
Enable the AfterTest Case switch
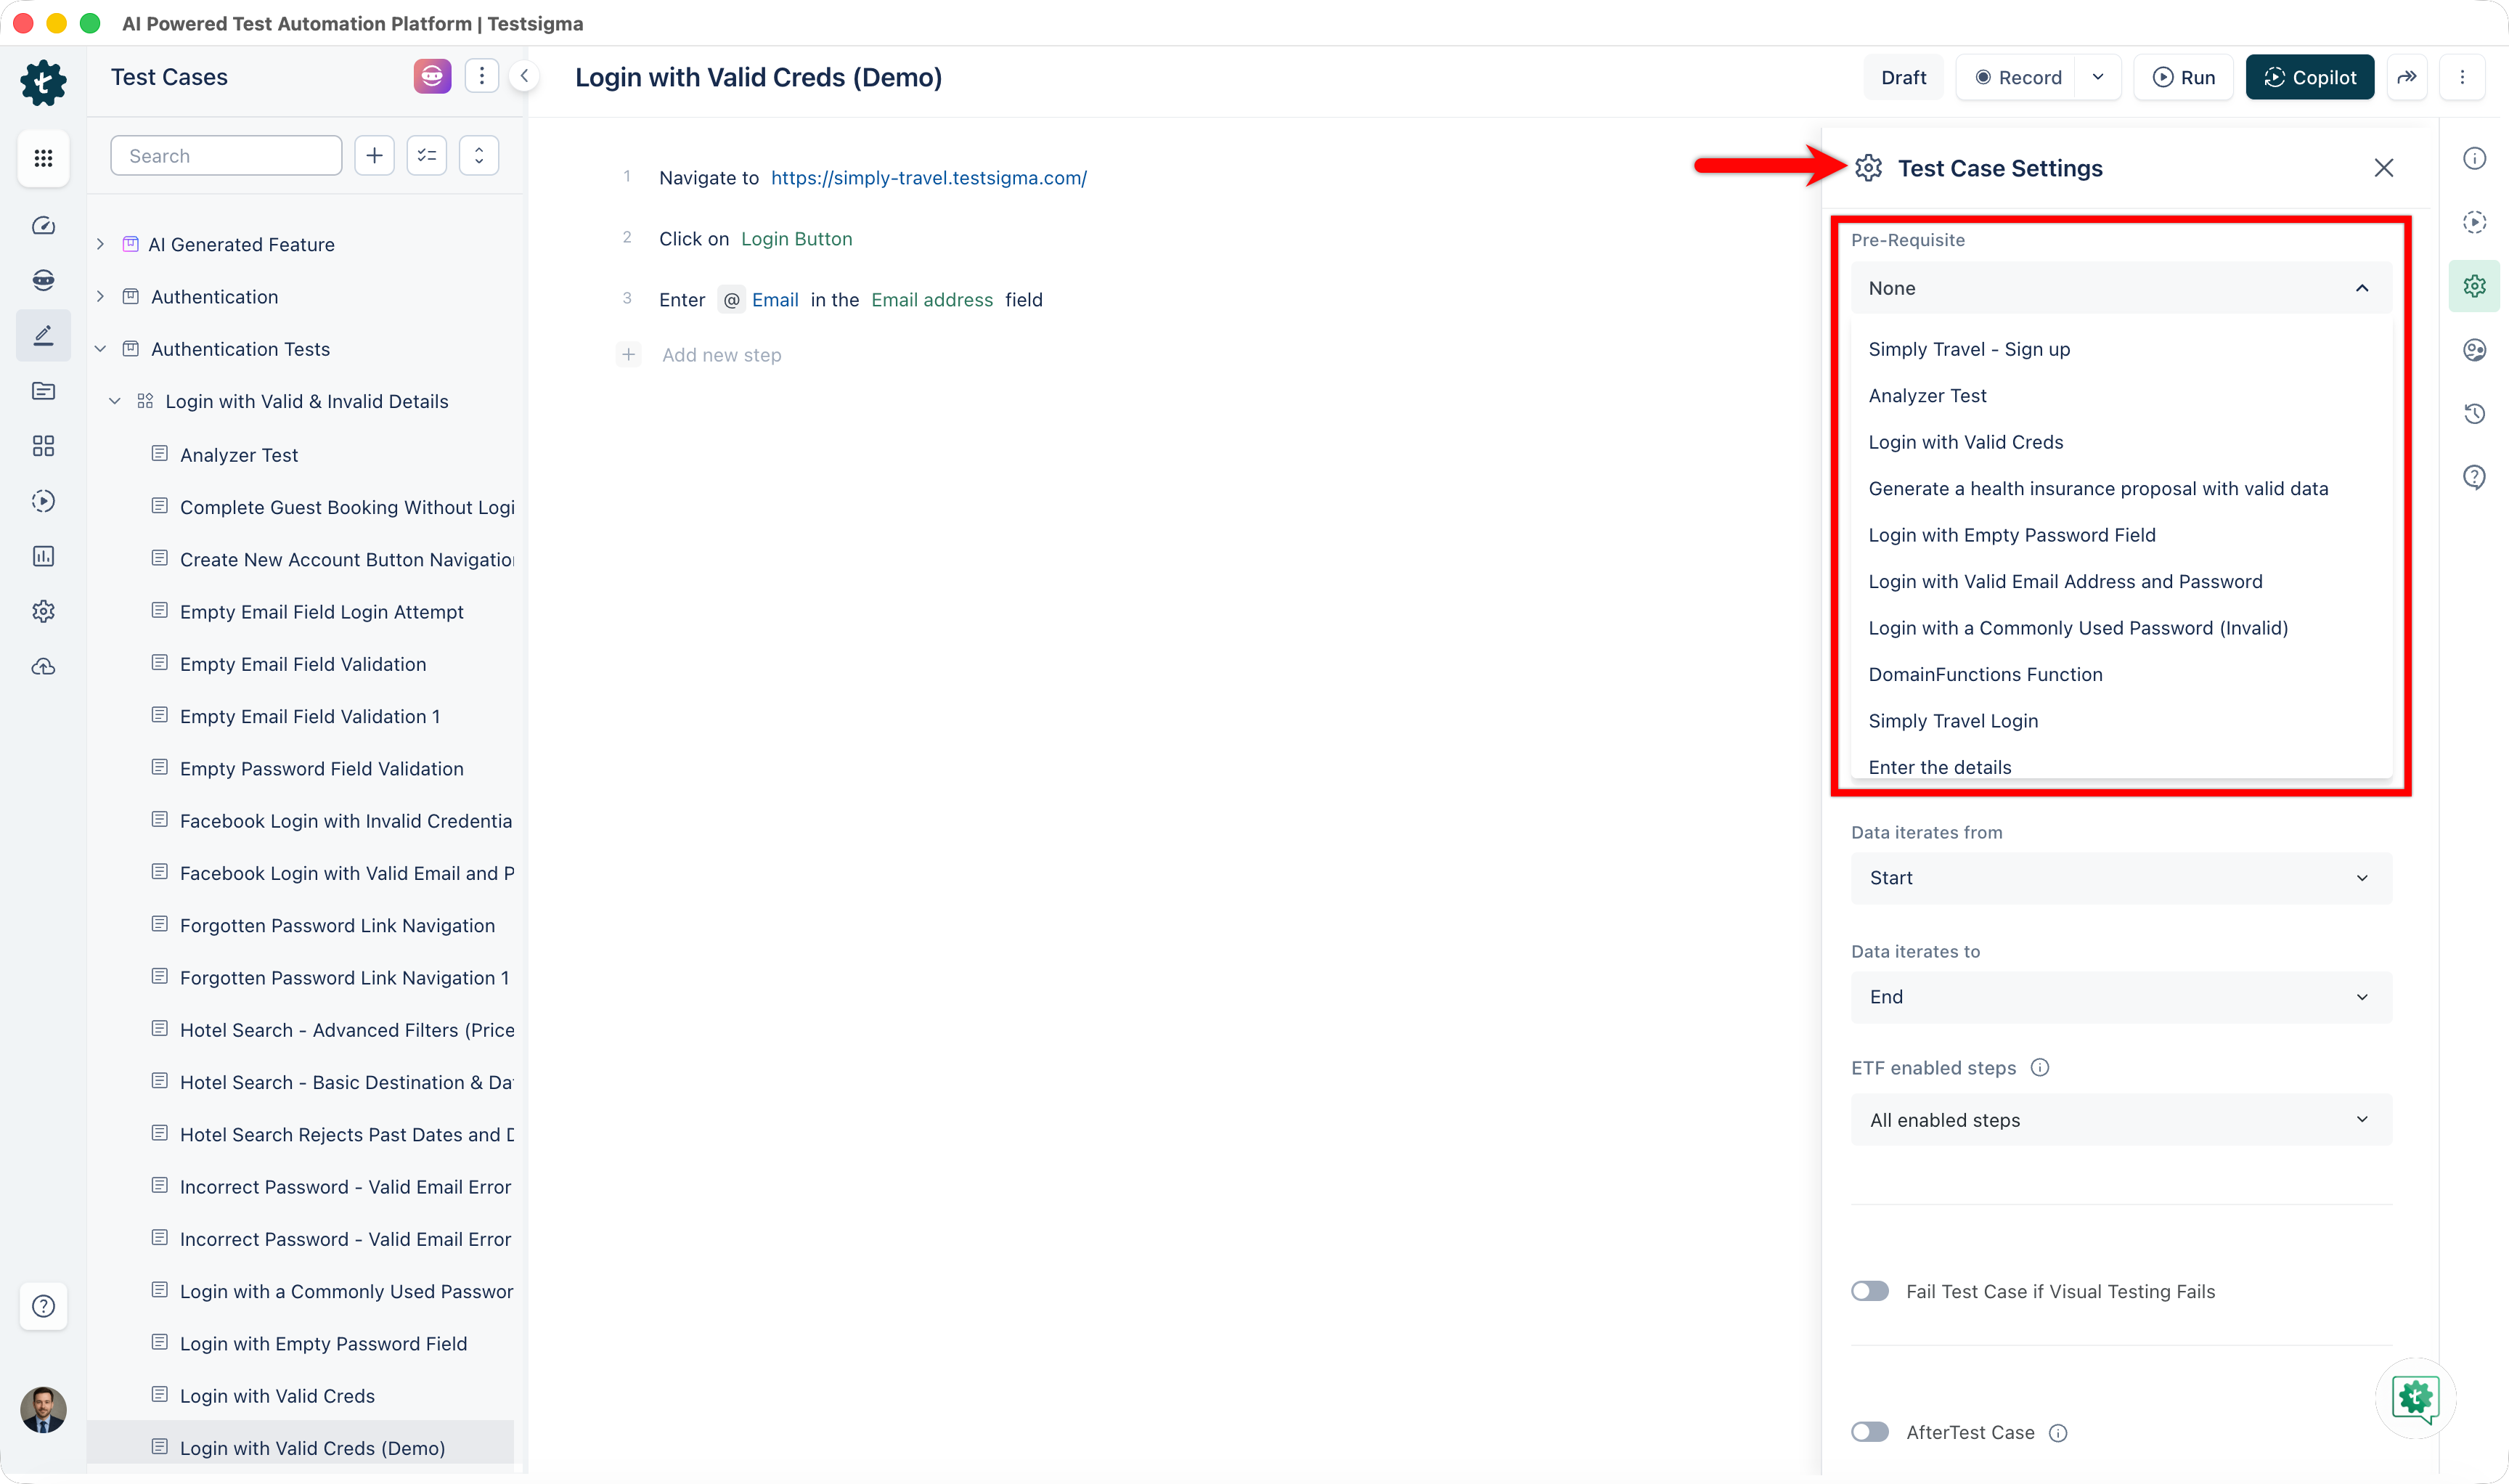click(1870, 1432)
